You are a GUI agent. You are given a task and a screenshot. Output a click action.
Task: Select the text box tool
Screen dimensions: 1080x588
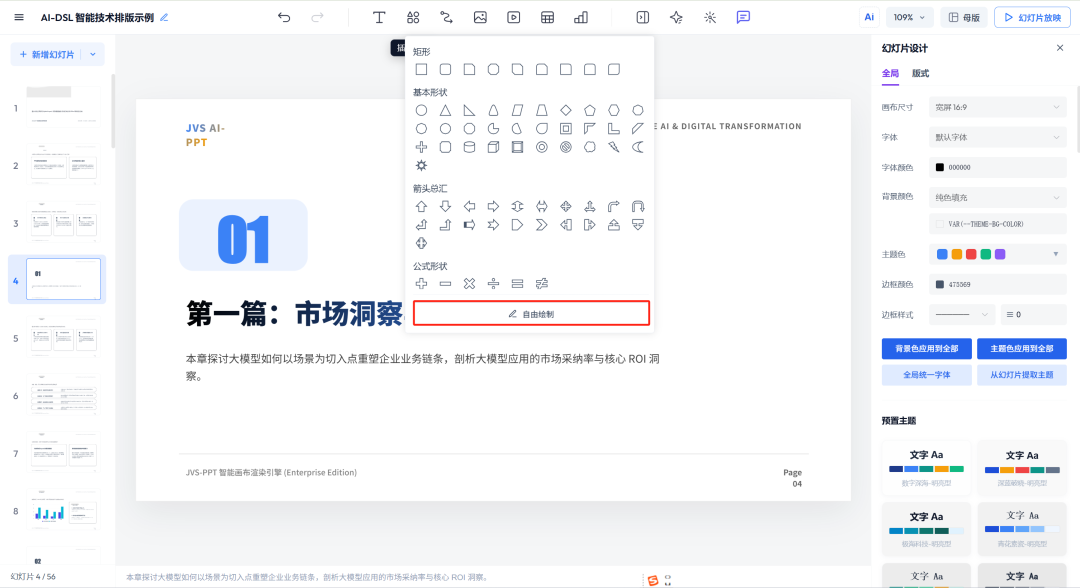(x=379, y=17)
